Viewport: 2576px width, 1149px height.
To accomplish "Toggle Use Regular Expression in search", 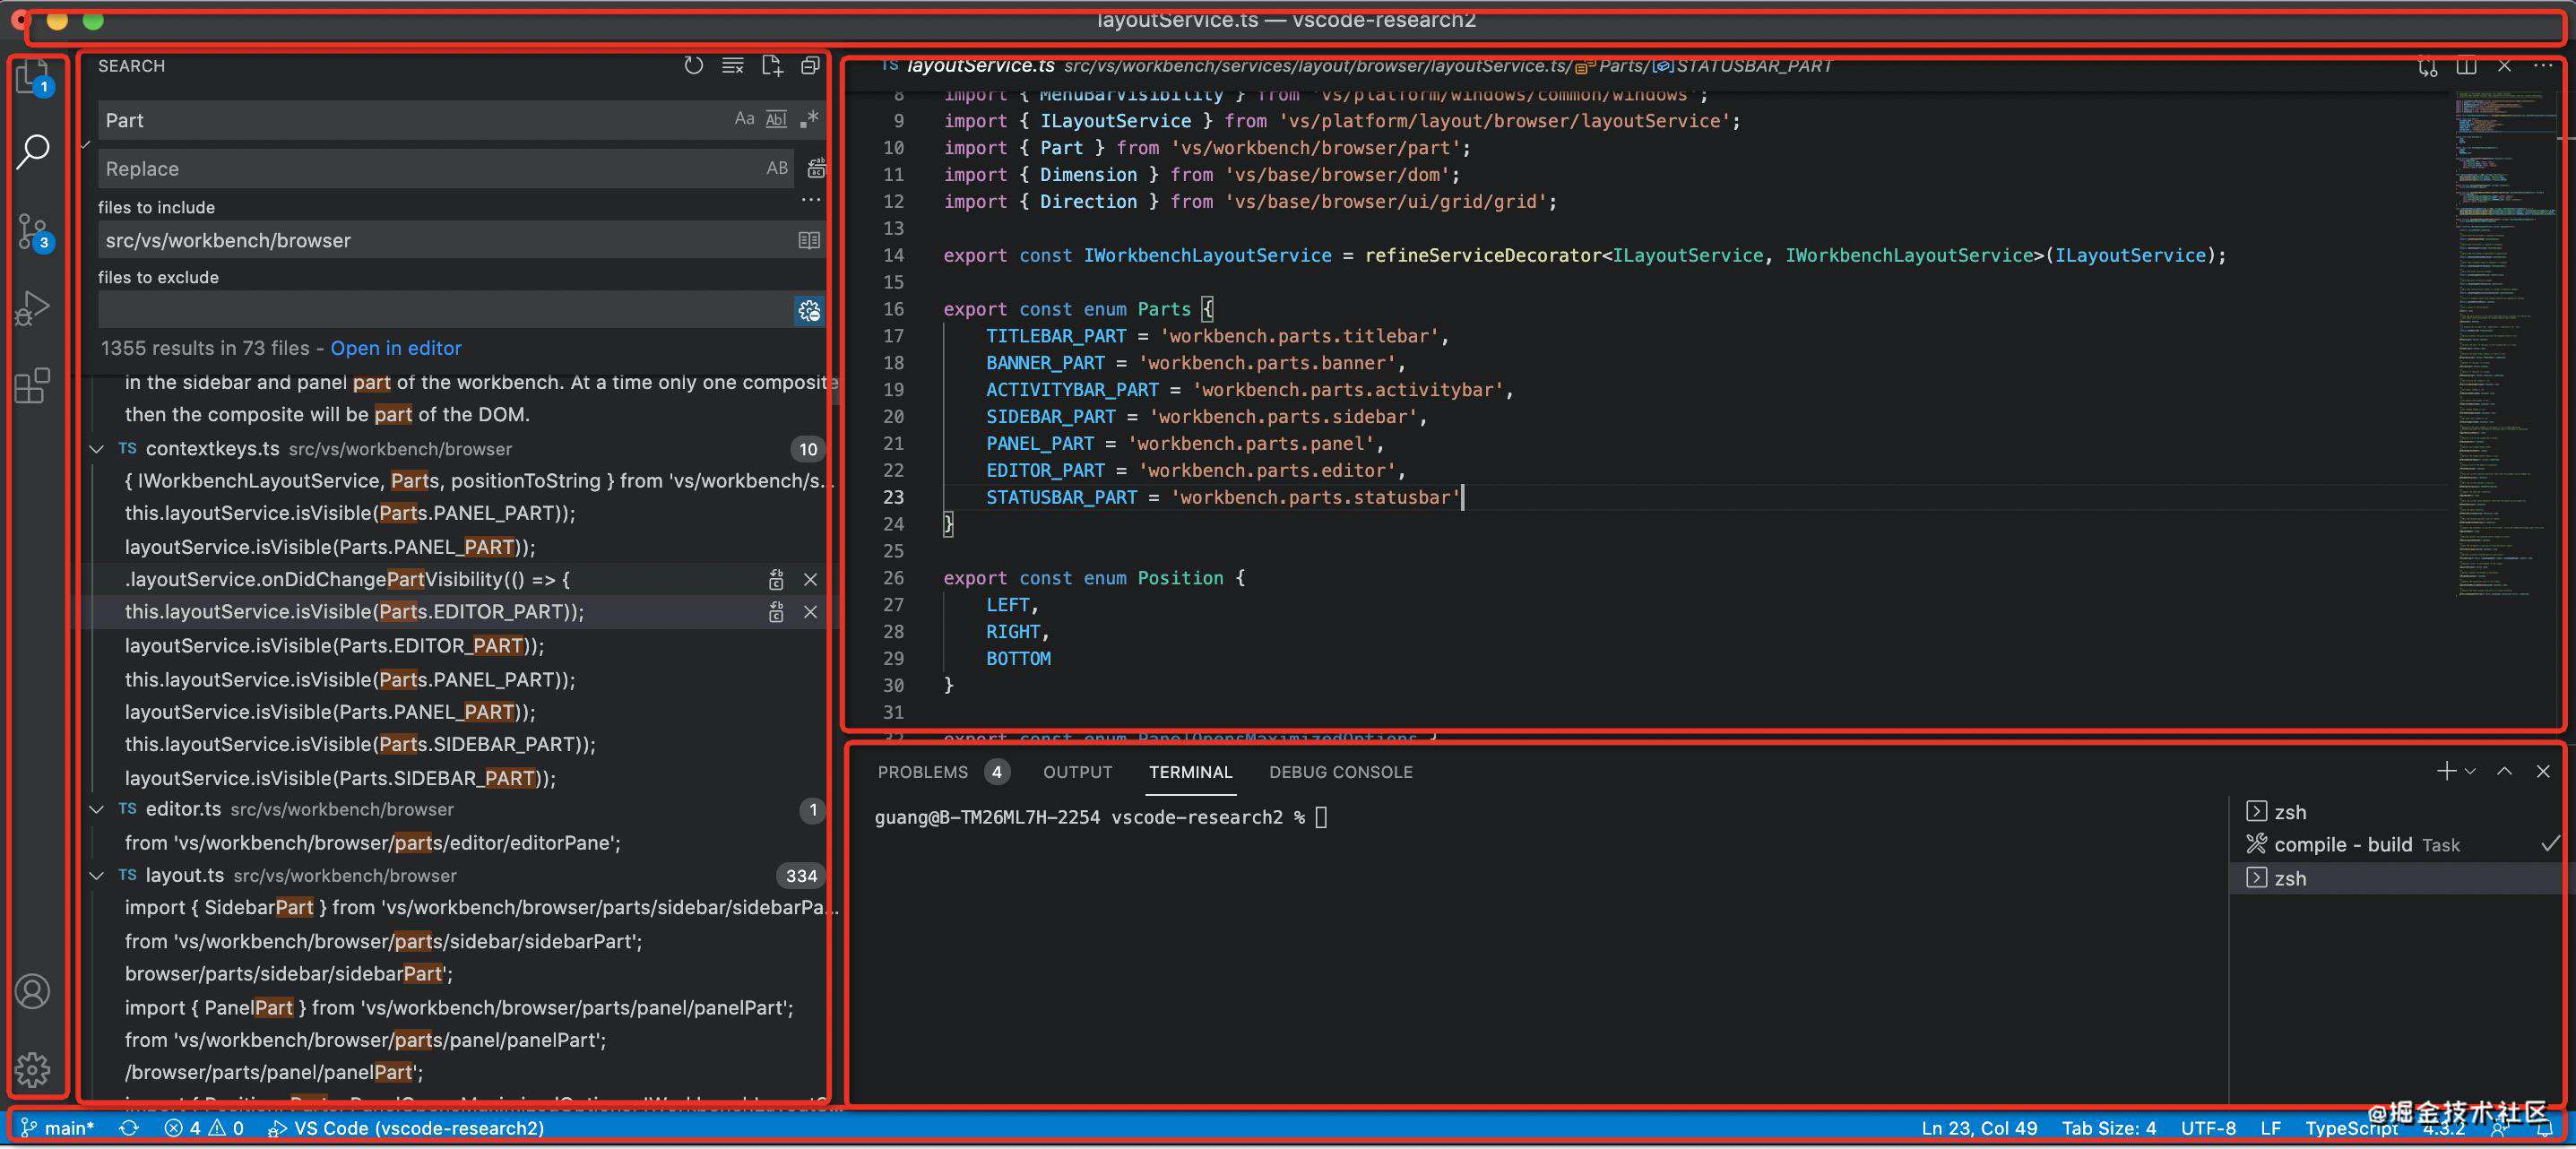I will (x=809, y=119).
